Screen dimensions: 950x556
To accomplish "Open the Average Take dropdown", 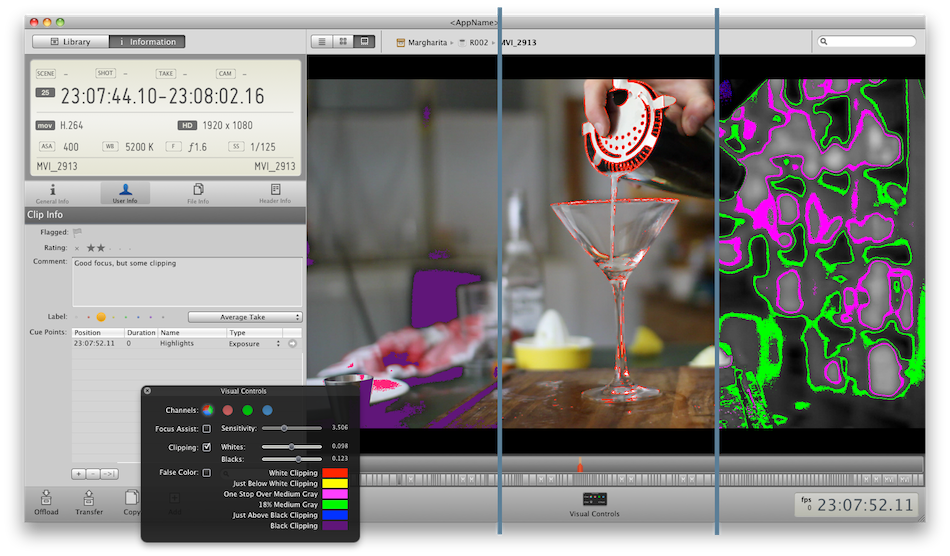I will tap(245, 317).
